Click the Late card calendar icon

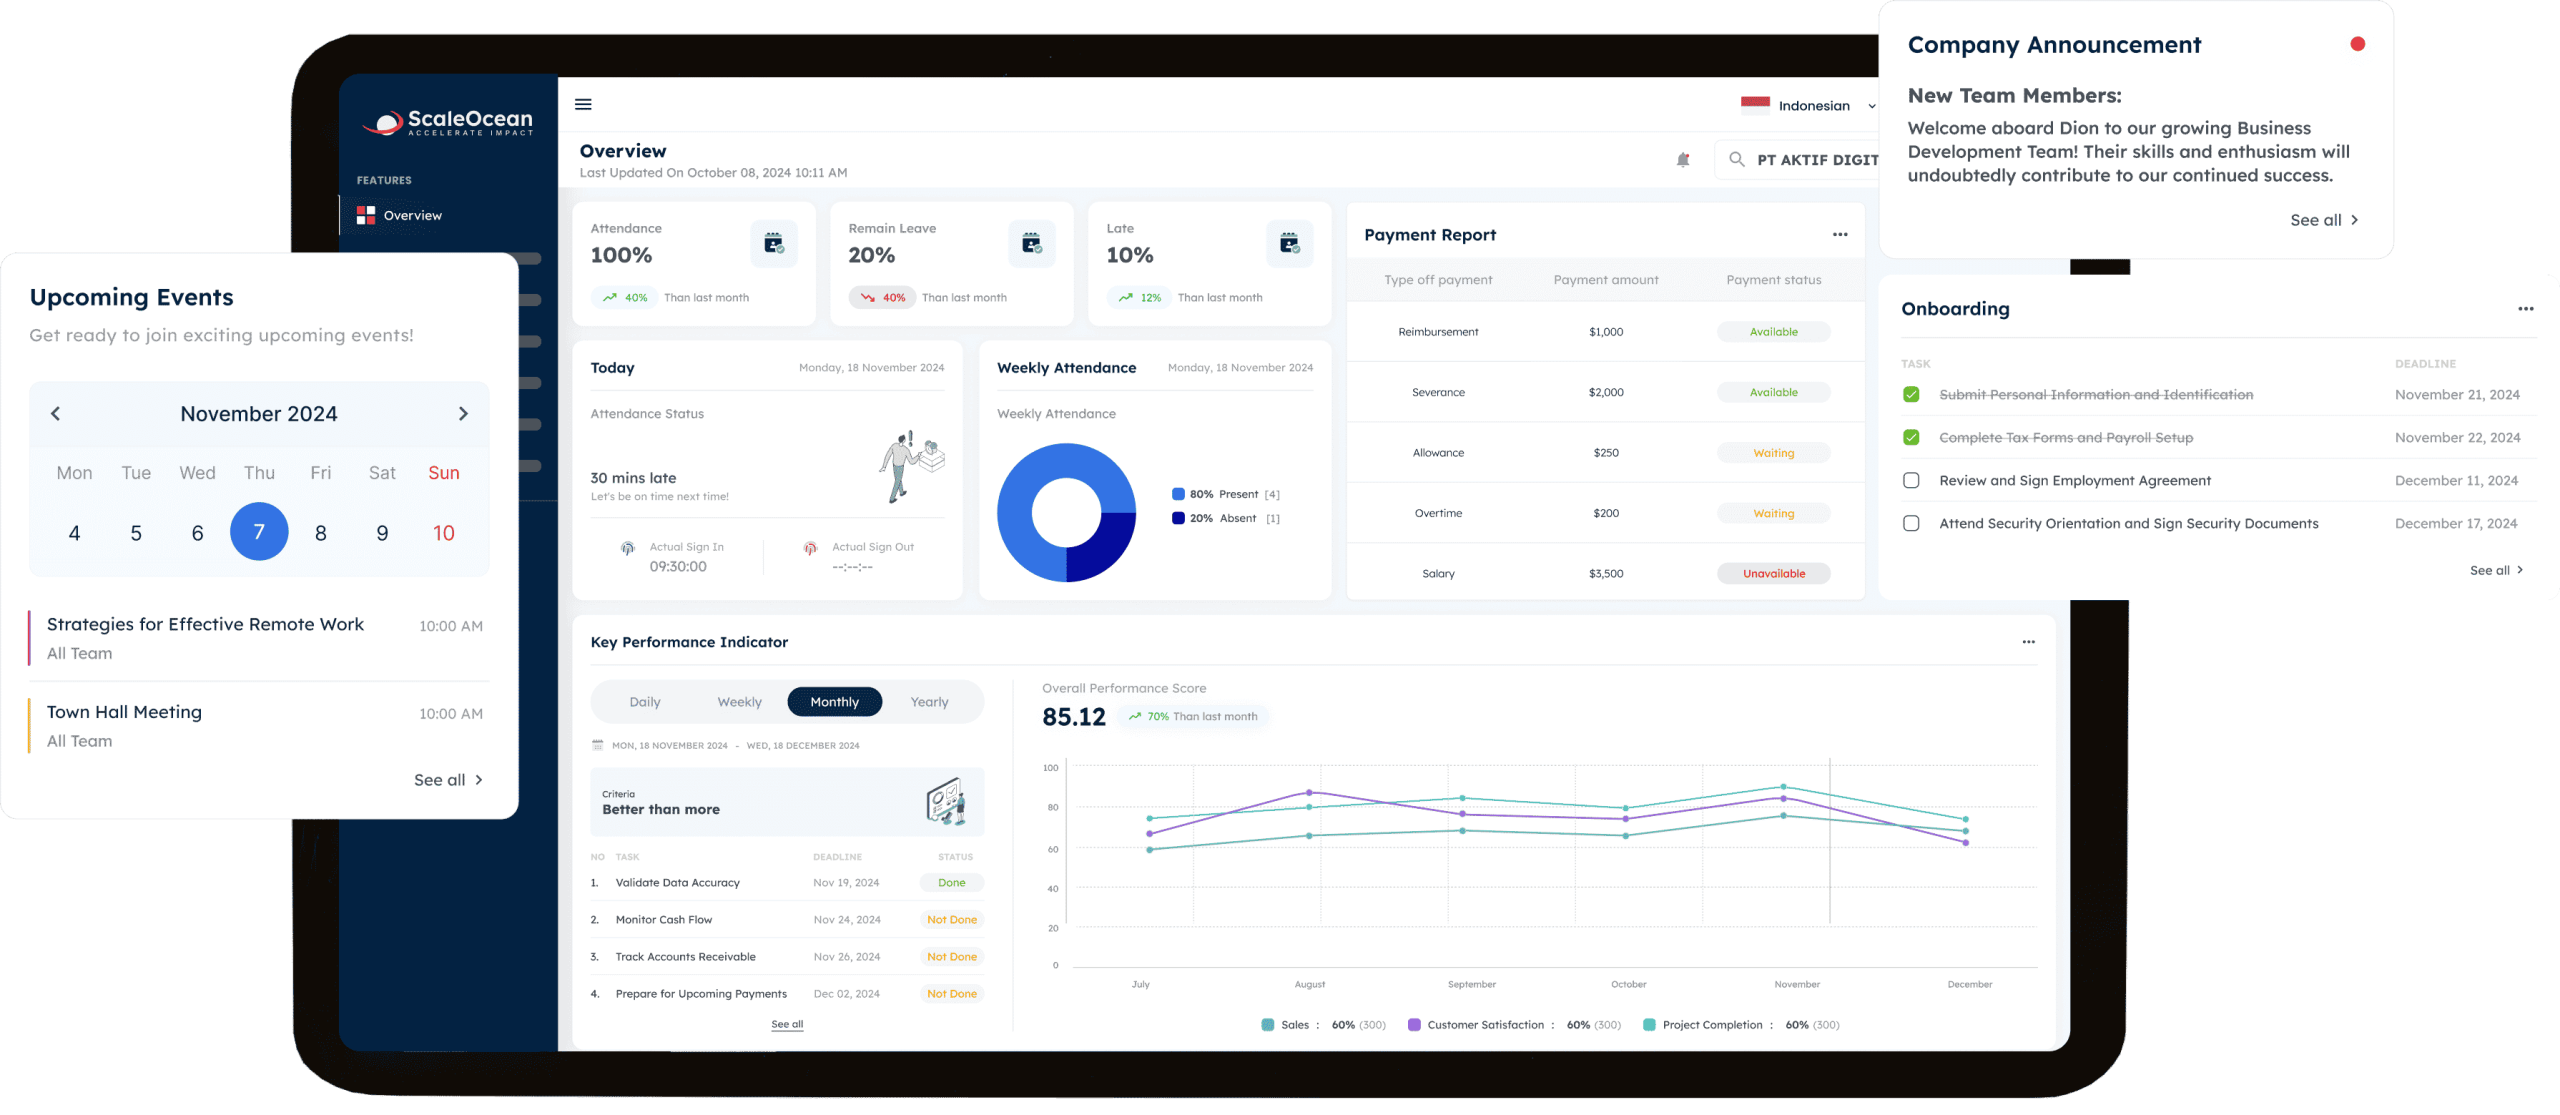[1289, 243]
